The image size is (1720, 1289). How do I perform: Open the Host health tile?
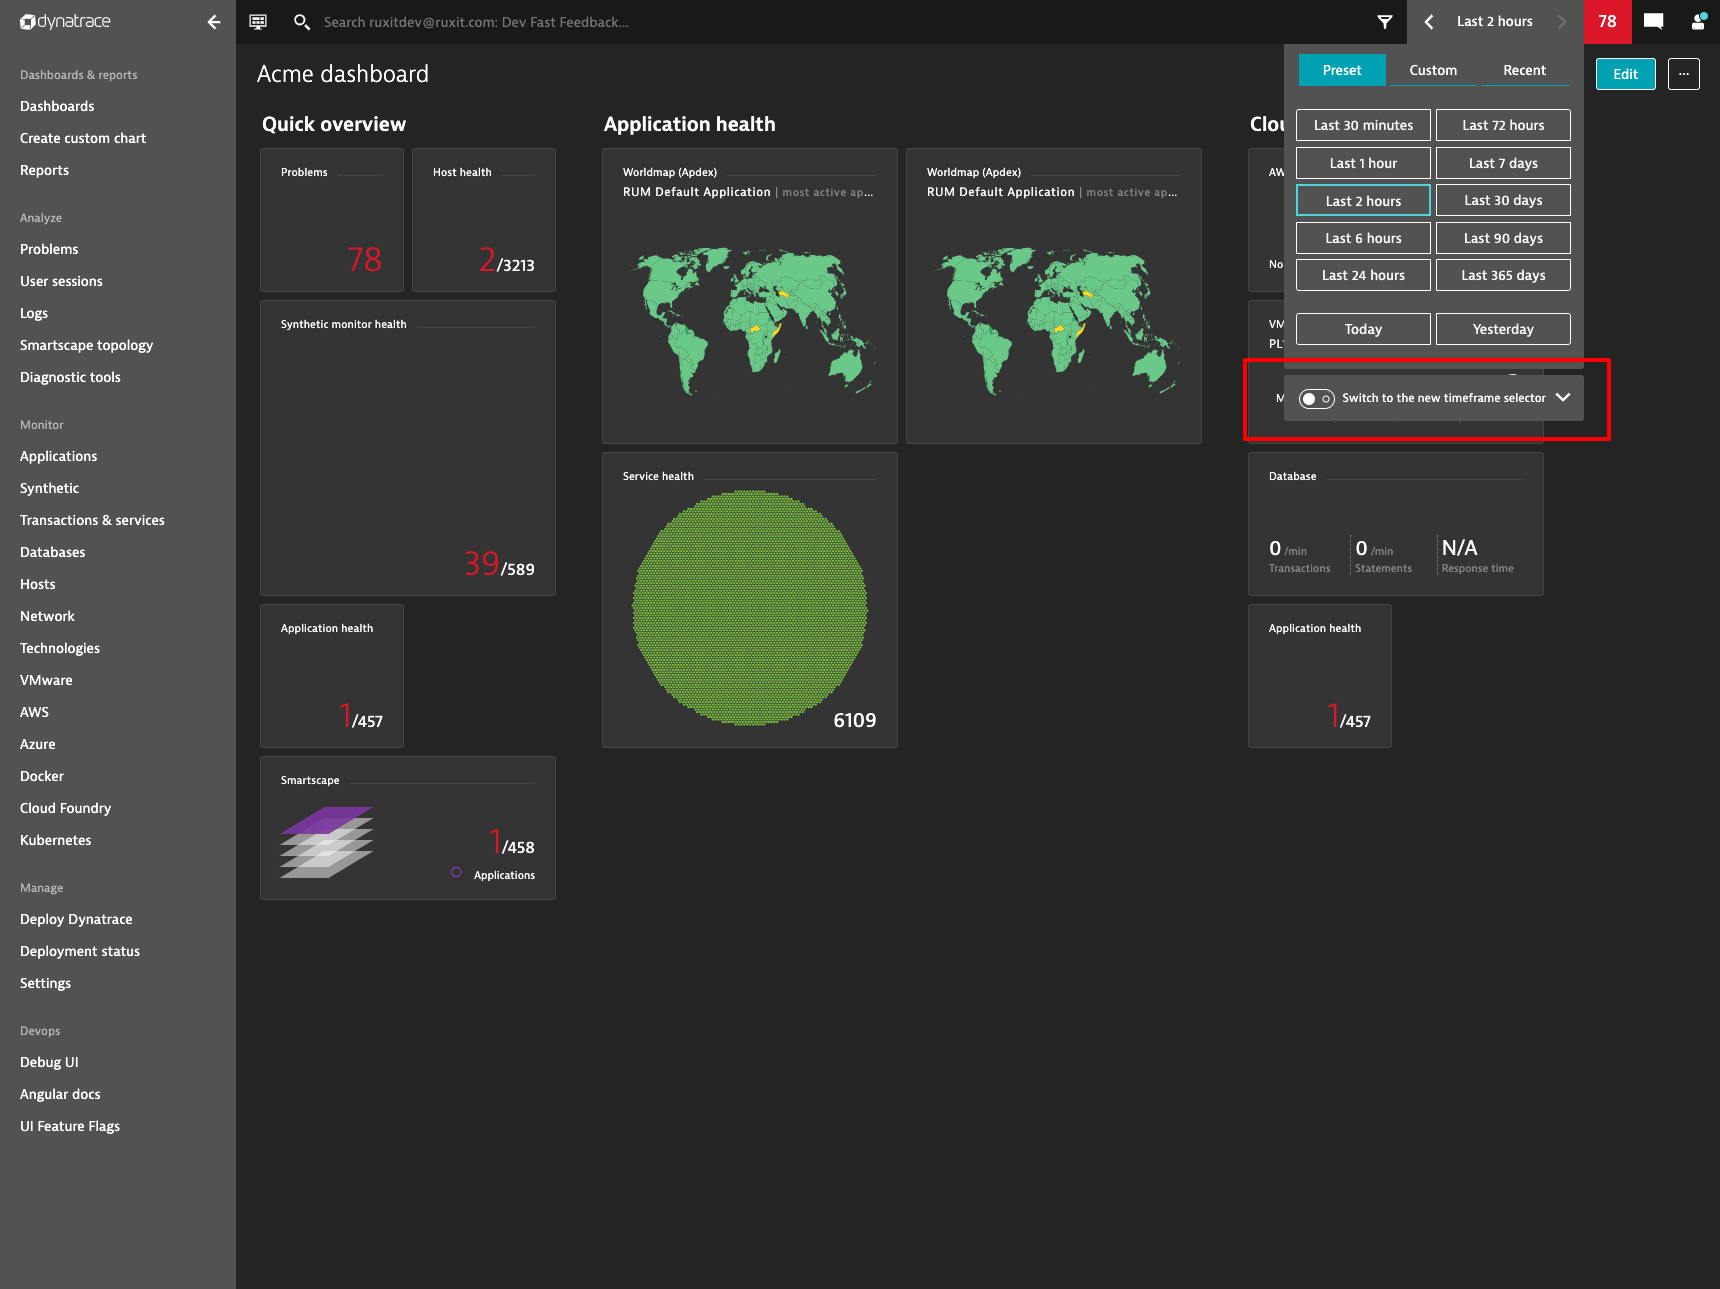click(484, 220)
